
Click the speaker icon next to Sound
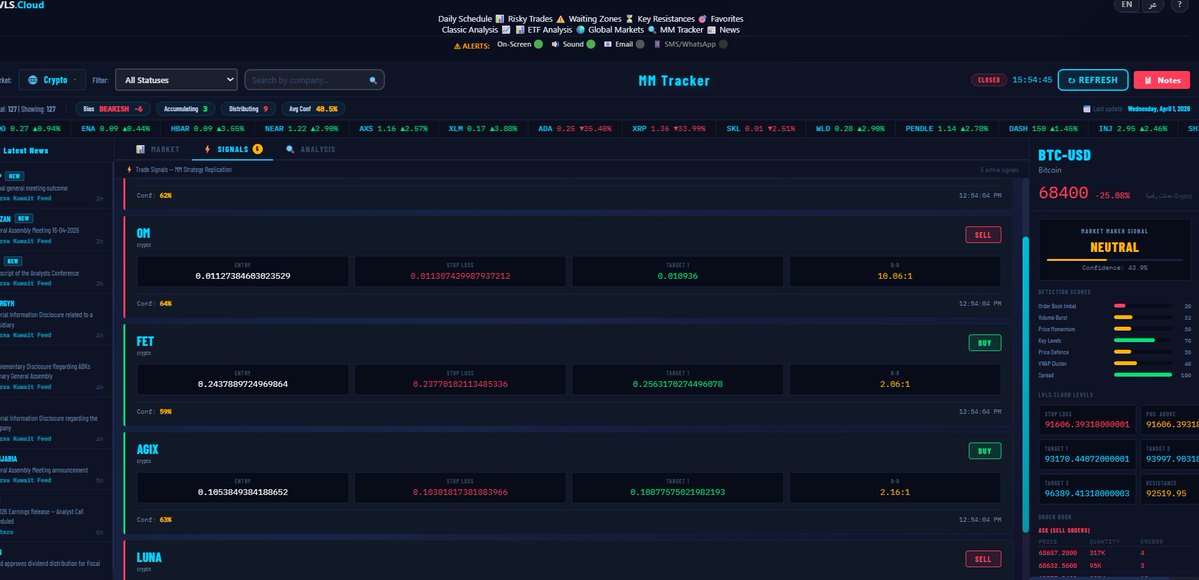555,44
